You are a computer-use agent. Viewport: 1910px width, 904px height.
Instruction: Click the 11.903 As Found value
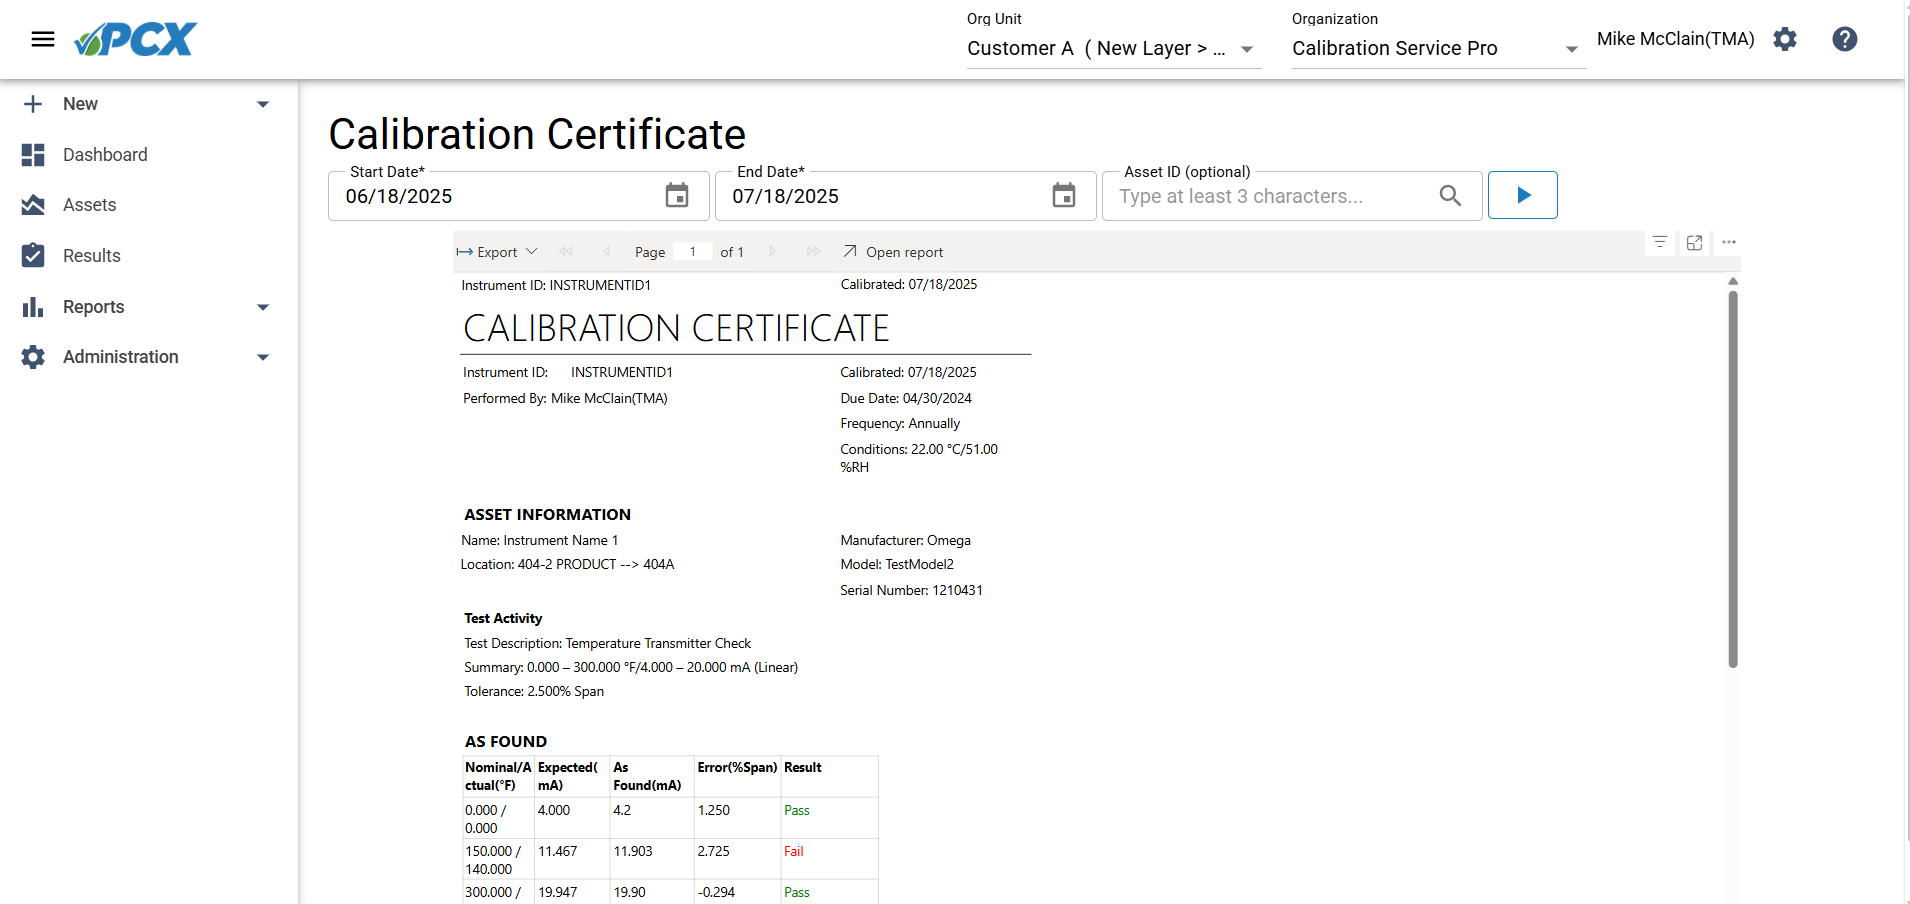tap(633, 851)
